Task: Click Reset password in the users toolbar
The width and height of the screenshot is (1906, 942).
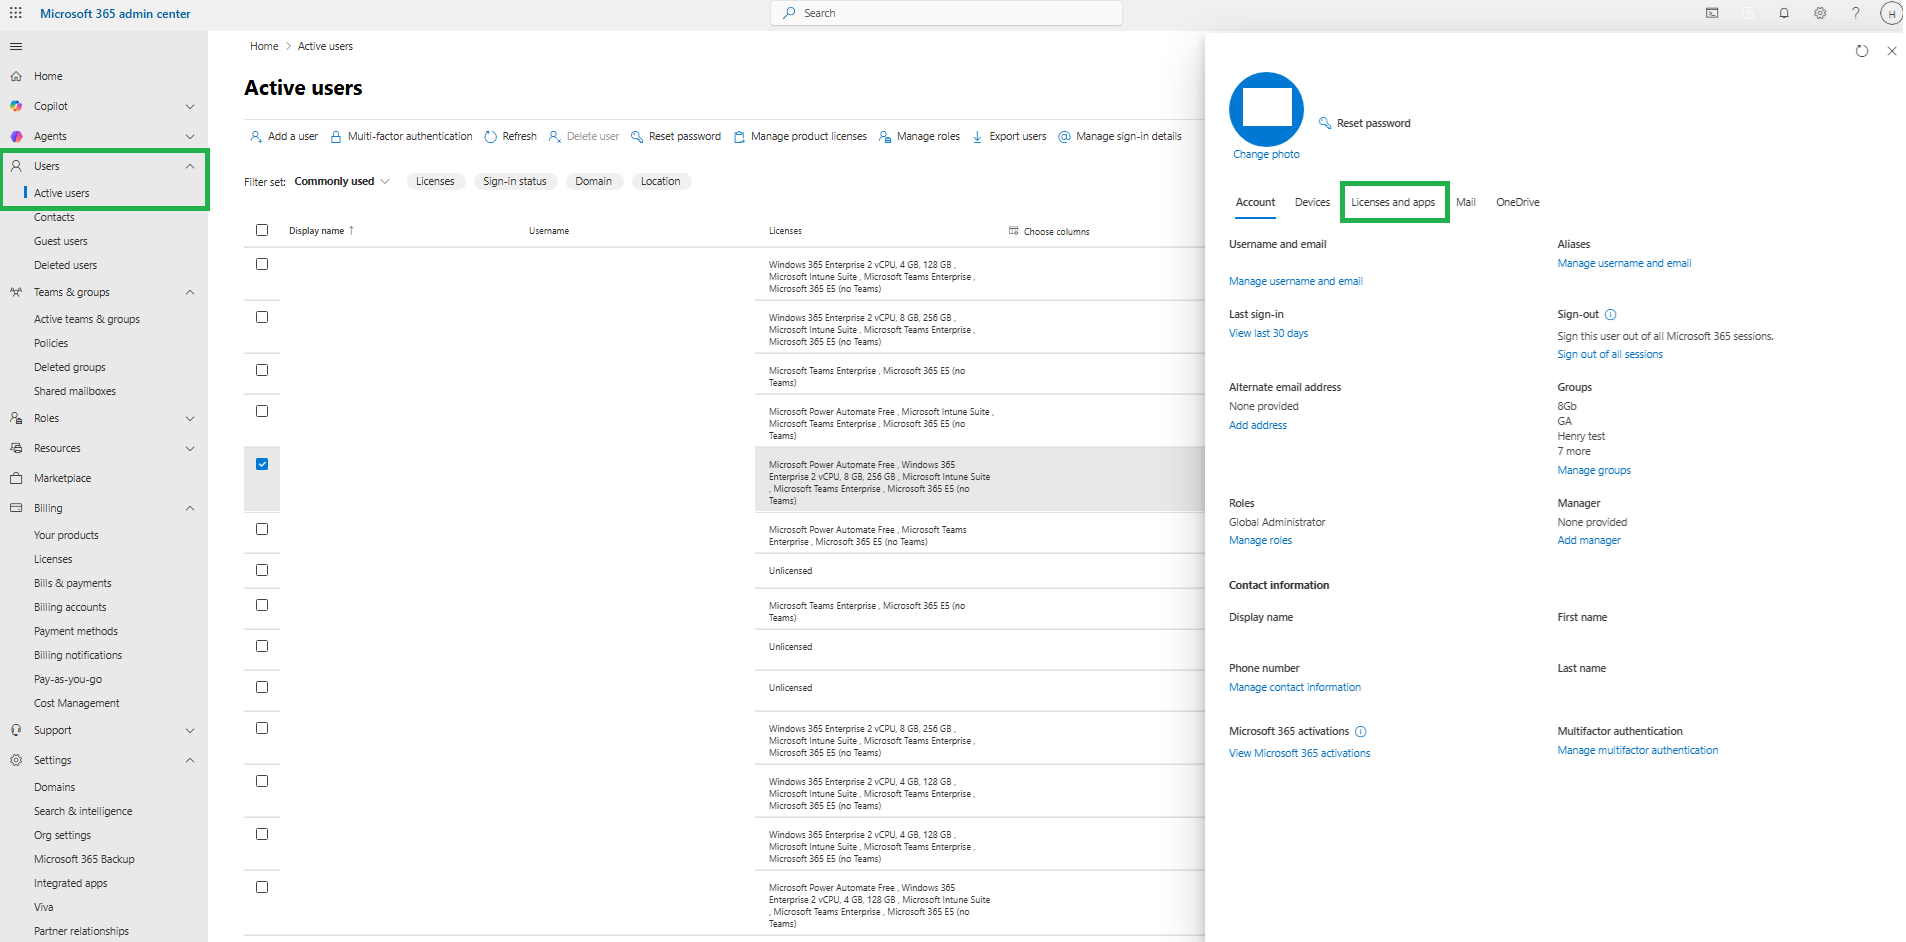Action: coord(676,137)
